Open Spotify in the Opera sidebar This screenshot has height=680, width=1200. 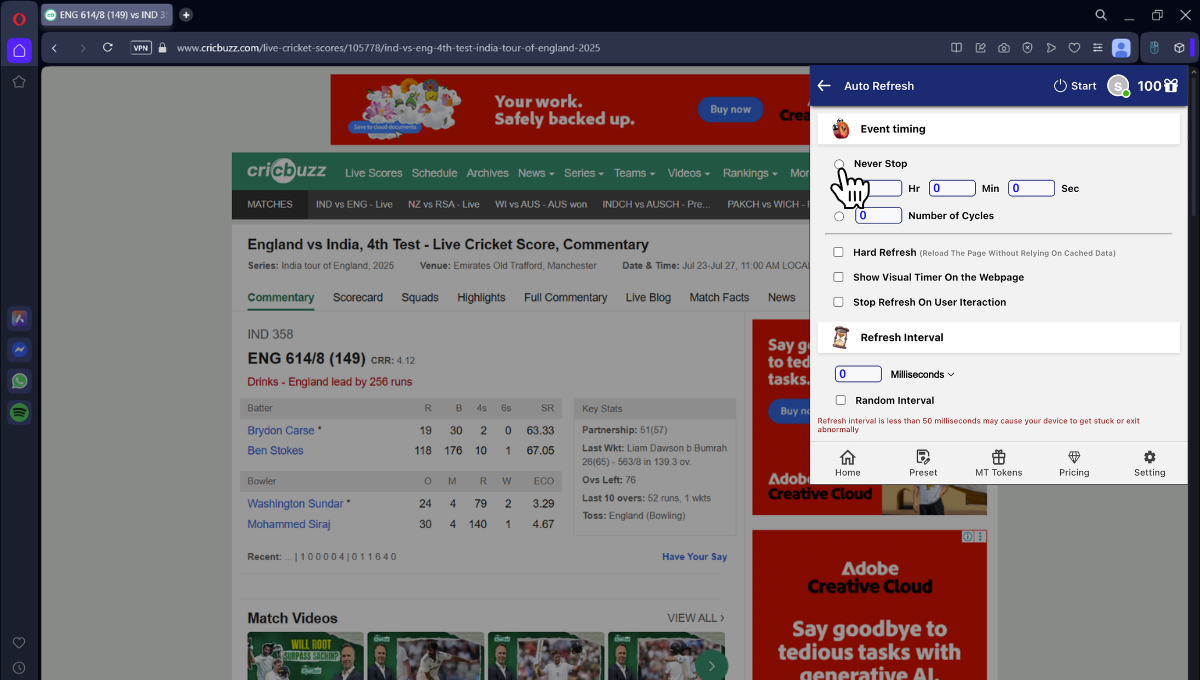19,412
